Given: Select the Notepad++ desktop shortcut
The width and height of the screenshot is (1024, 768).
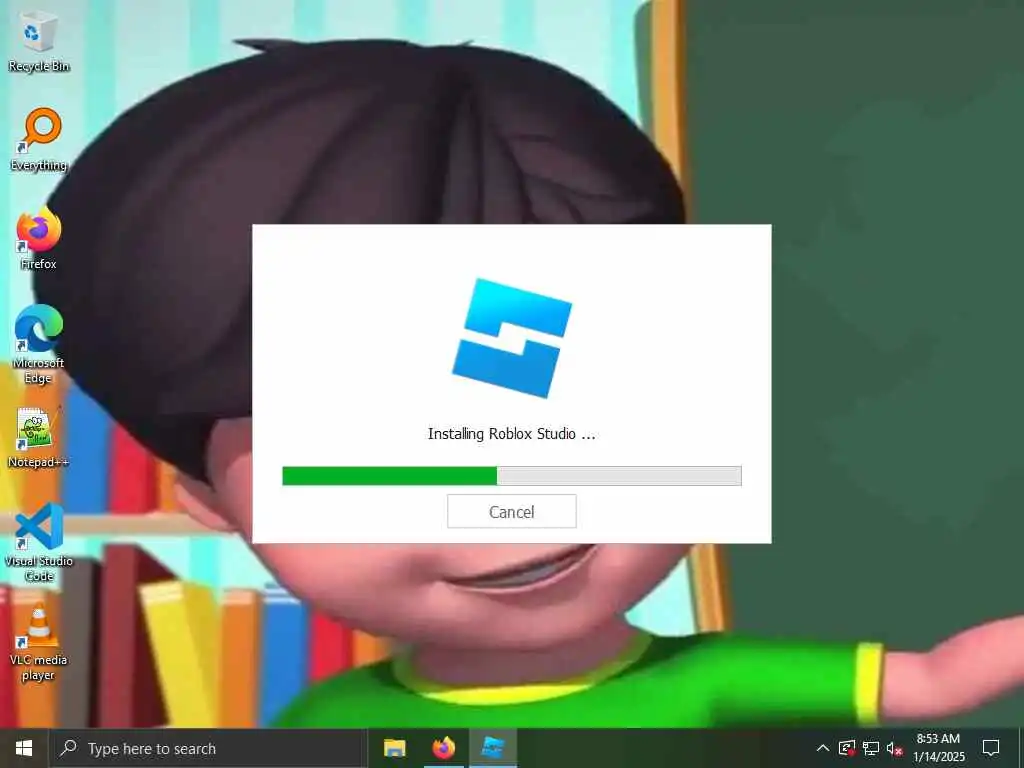Looking at the screenshot, I should pos(39,437).
